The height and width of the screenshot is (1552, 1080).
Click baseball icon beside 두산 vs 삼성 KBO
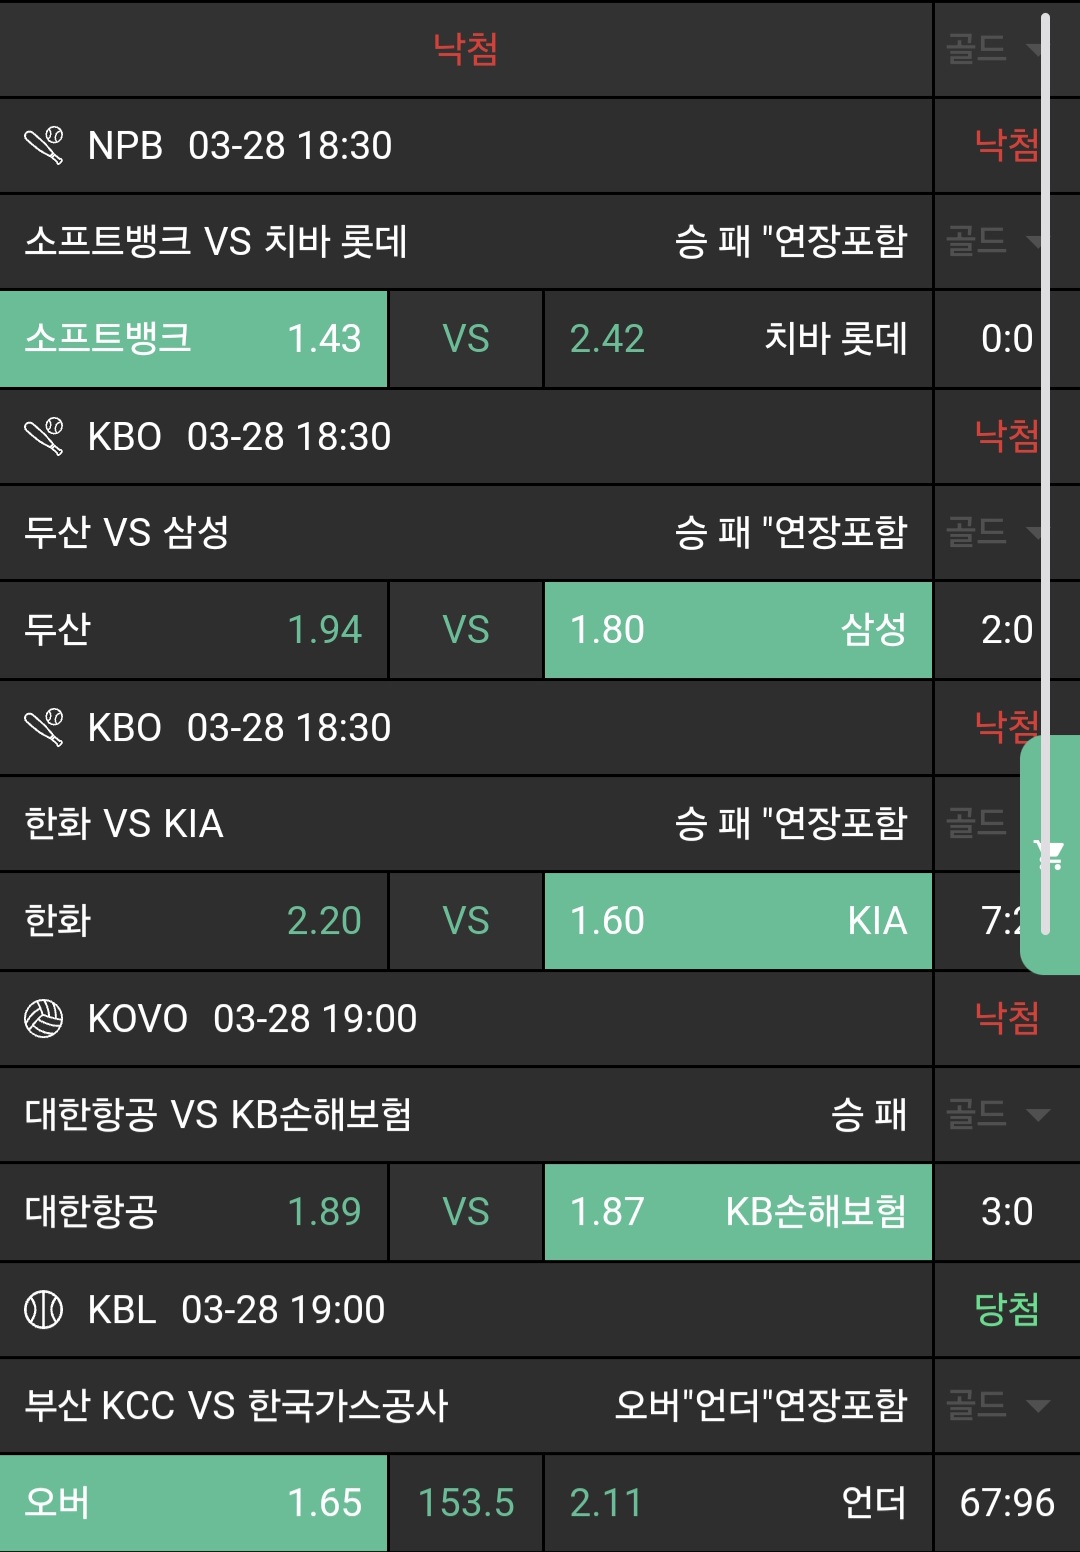(44, 437)
